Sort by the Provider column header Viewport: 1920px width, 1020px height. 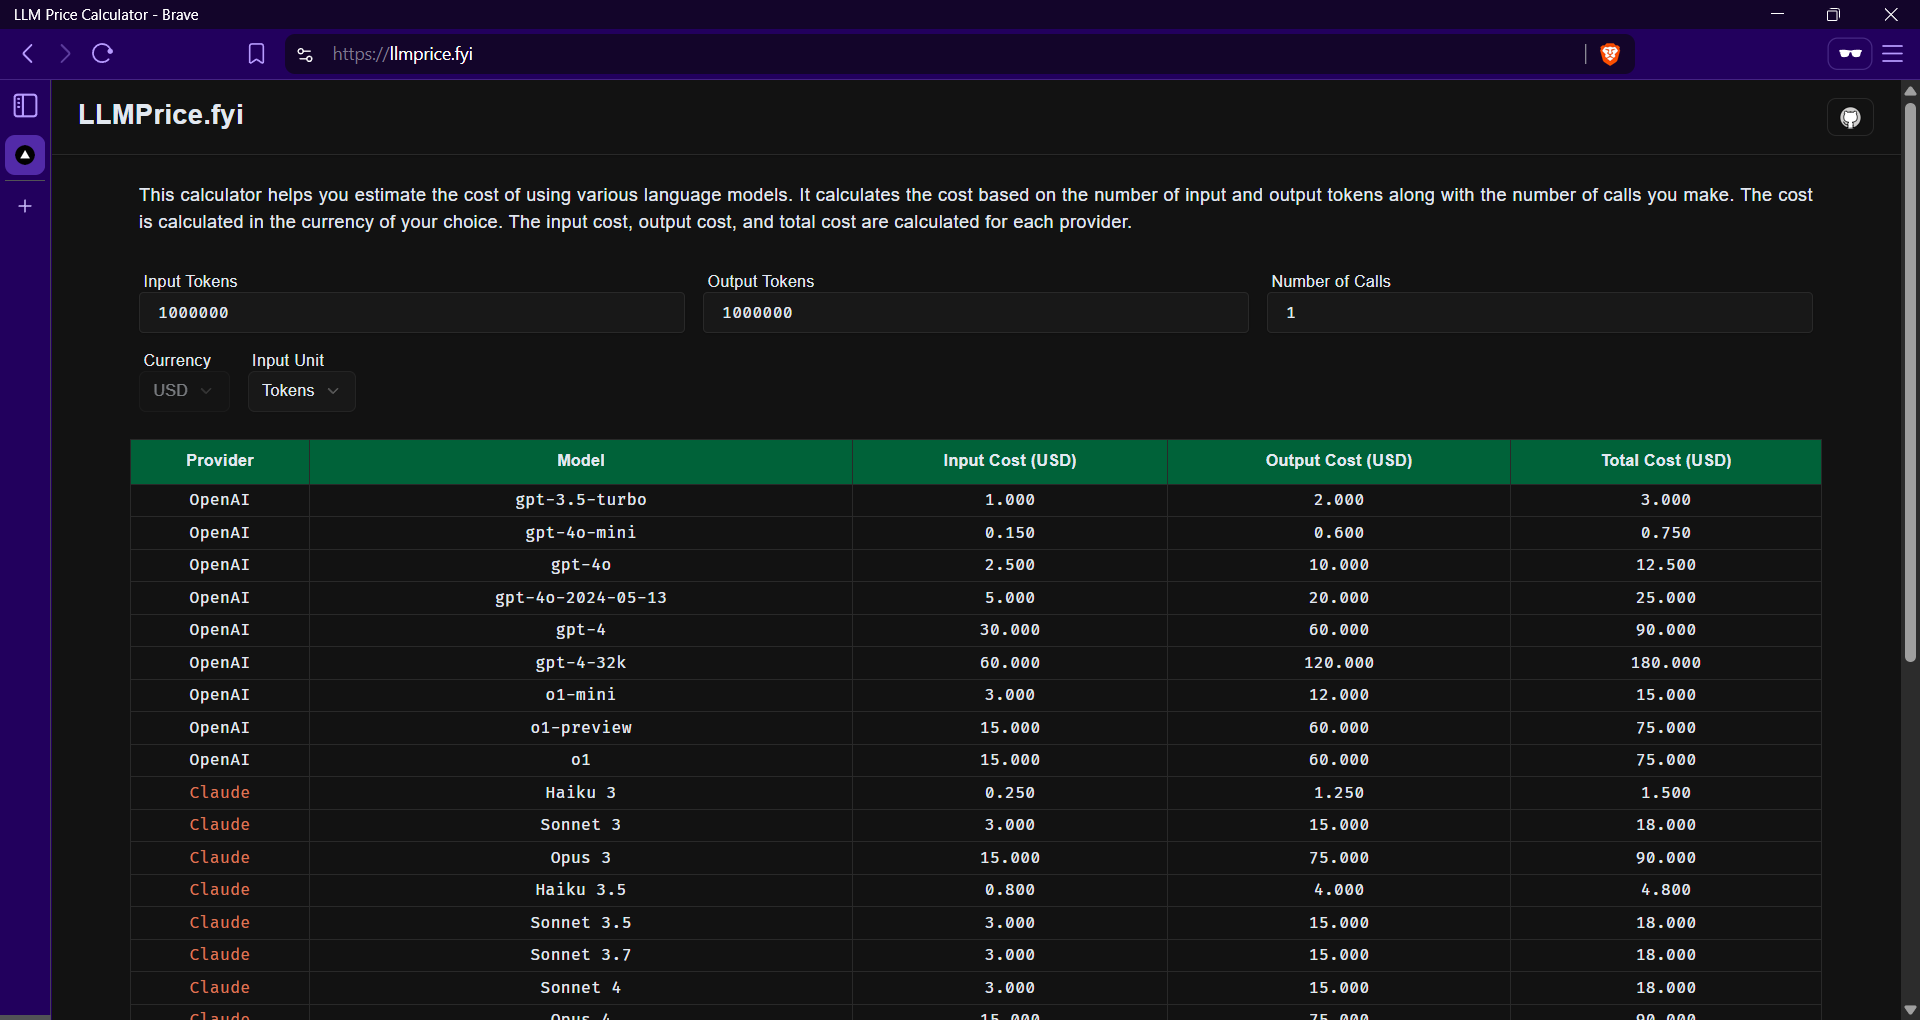(220, 461)
